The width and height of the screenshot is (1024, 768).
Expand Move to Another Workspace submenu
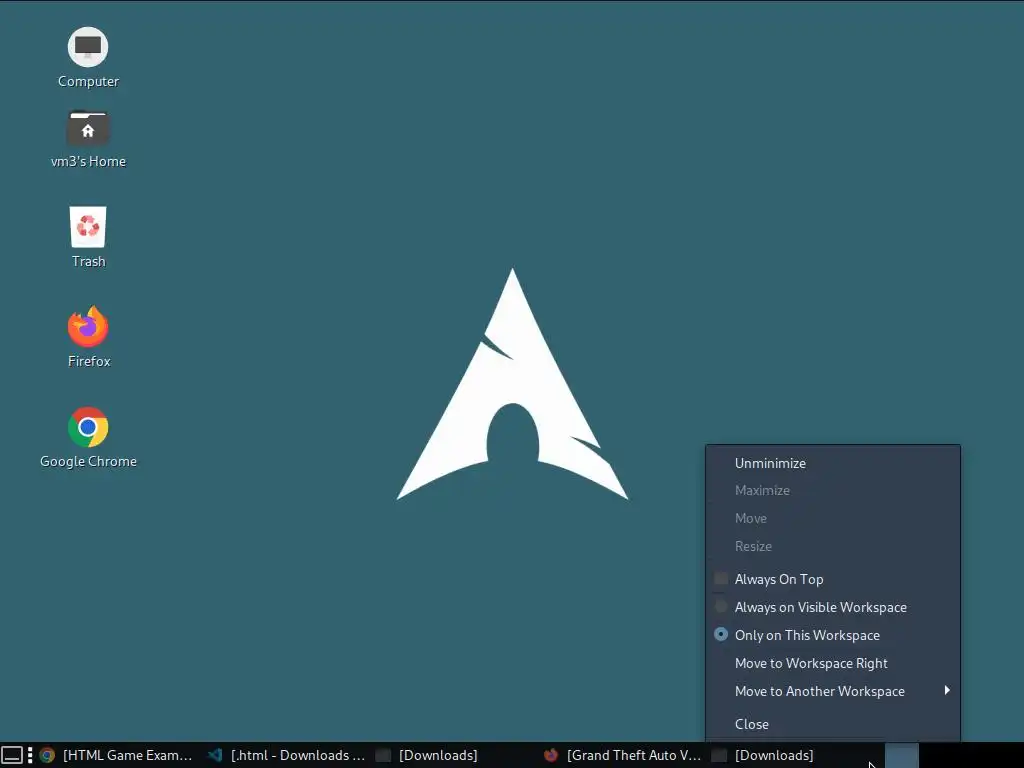pyautogui.click(x=833, y=691)
